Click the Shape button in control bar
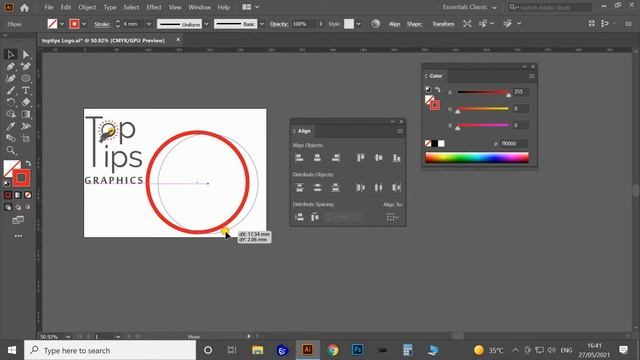Image resolution: width=640 pixels, height=360 pixels. [x=414, y=24]
